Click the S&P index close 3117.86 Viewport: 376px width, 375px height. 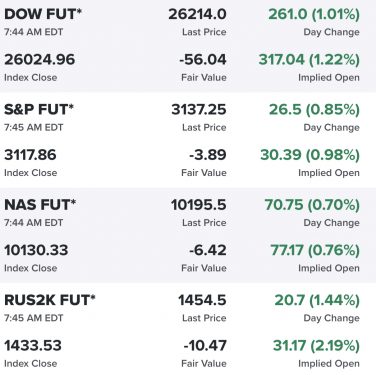point(30,155)
